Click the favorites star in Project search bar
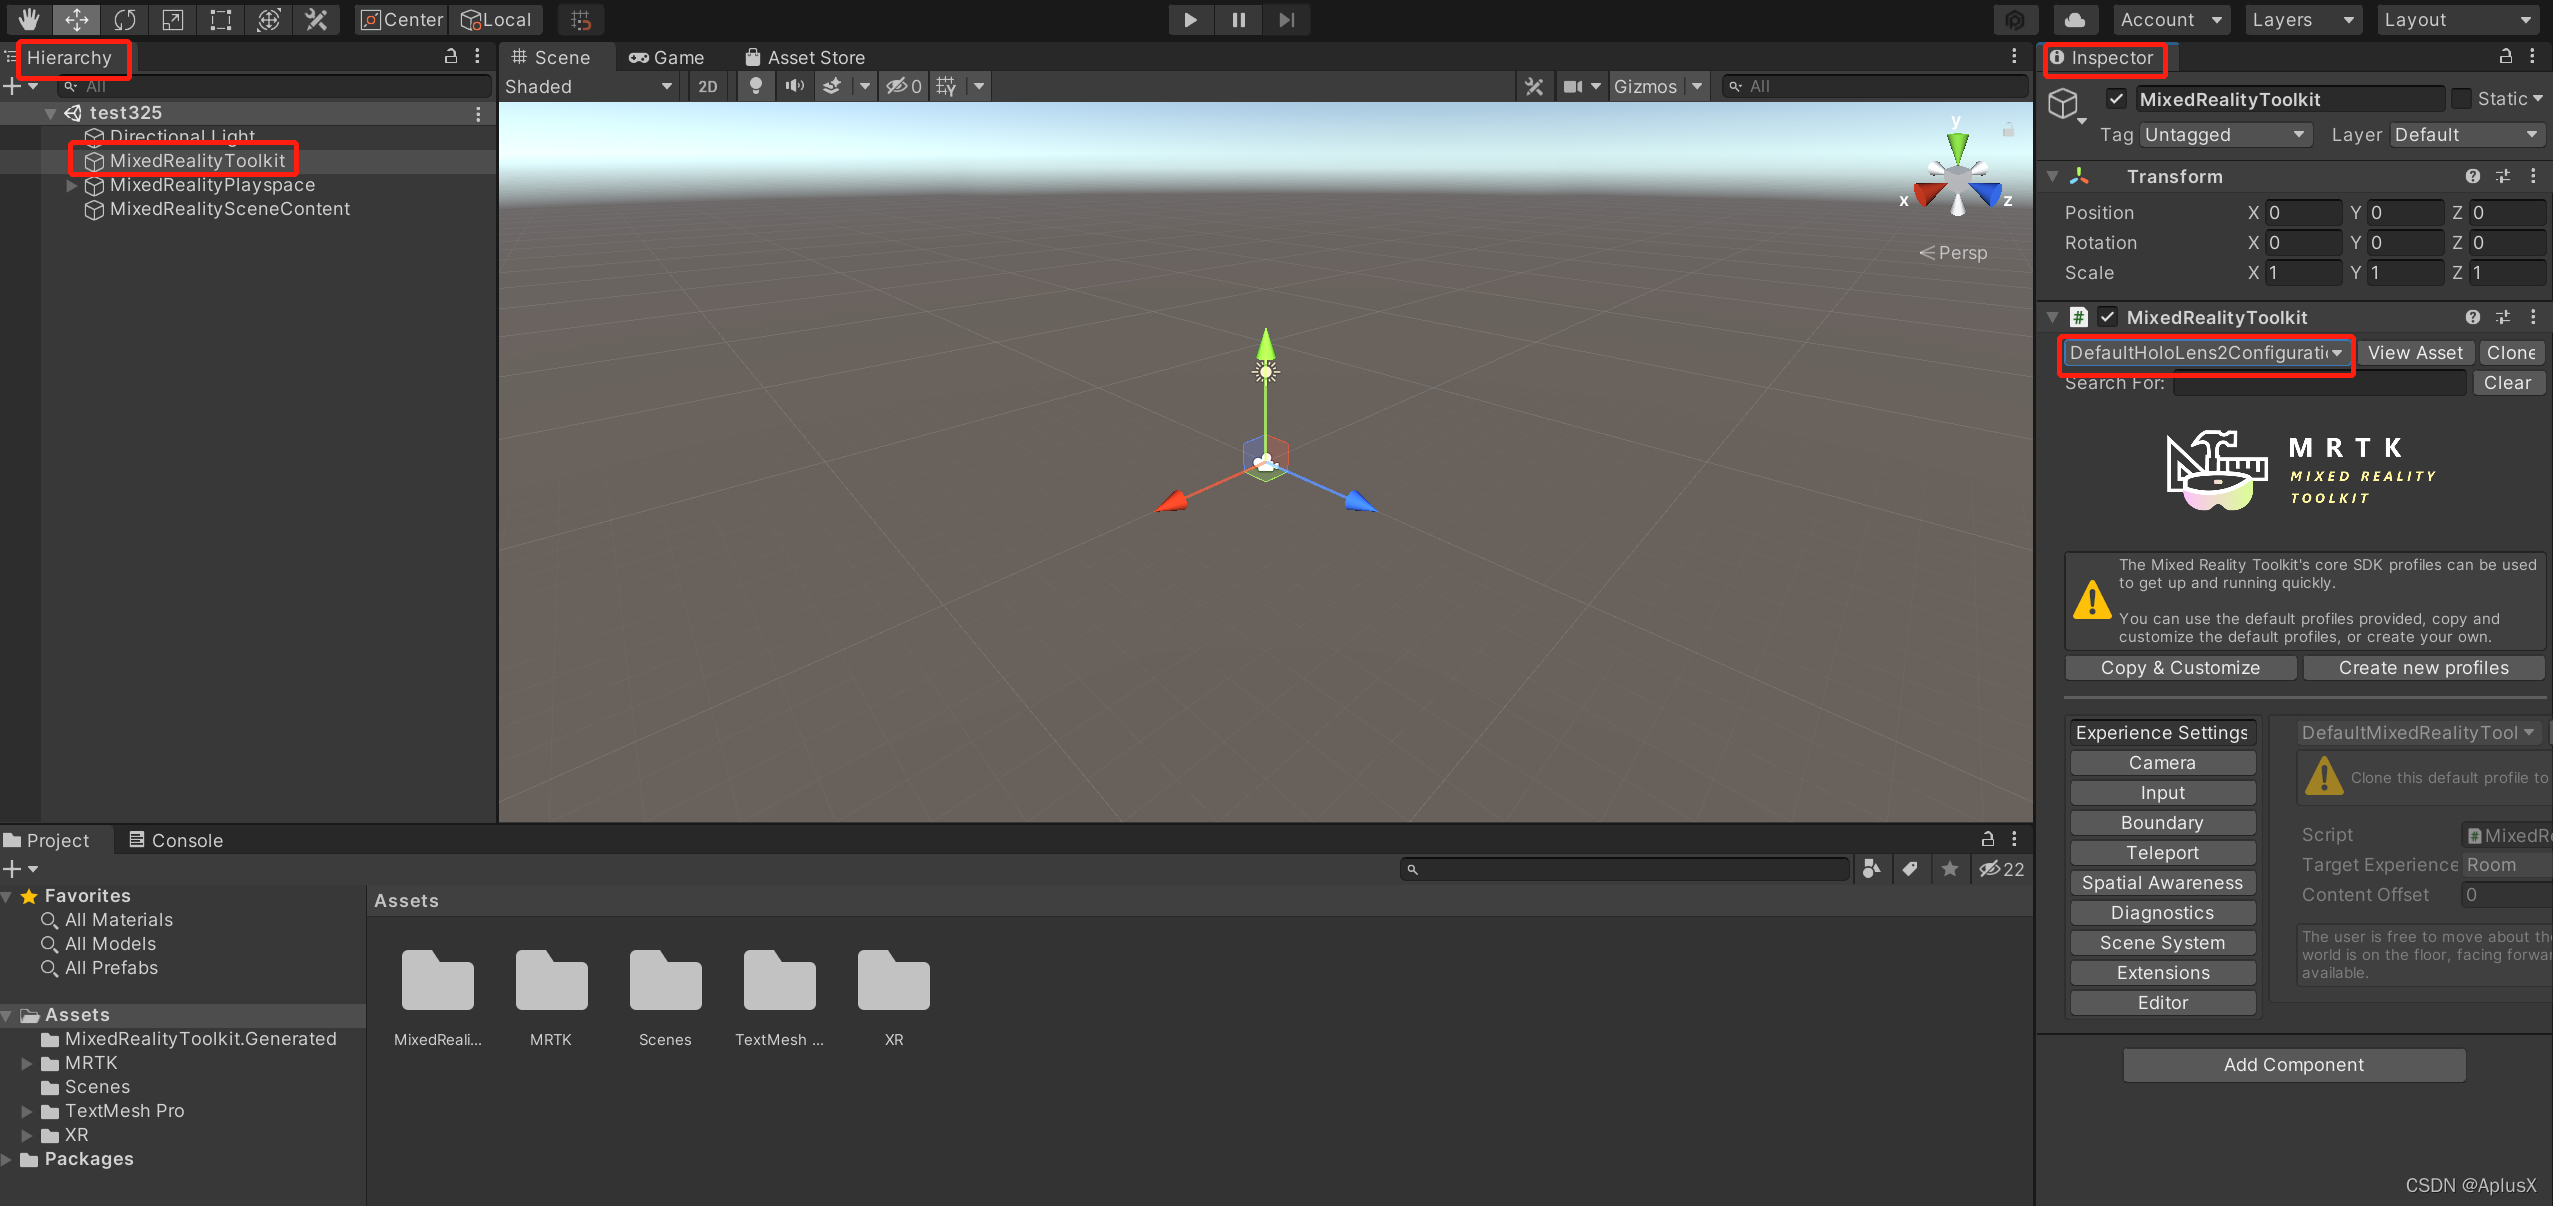This screenshot has height=1206, width=2553. click(1948, 869)
